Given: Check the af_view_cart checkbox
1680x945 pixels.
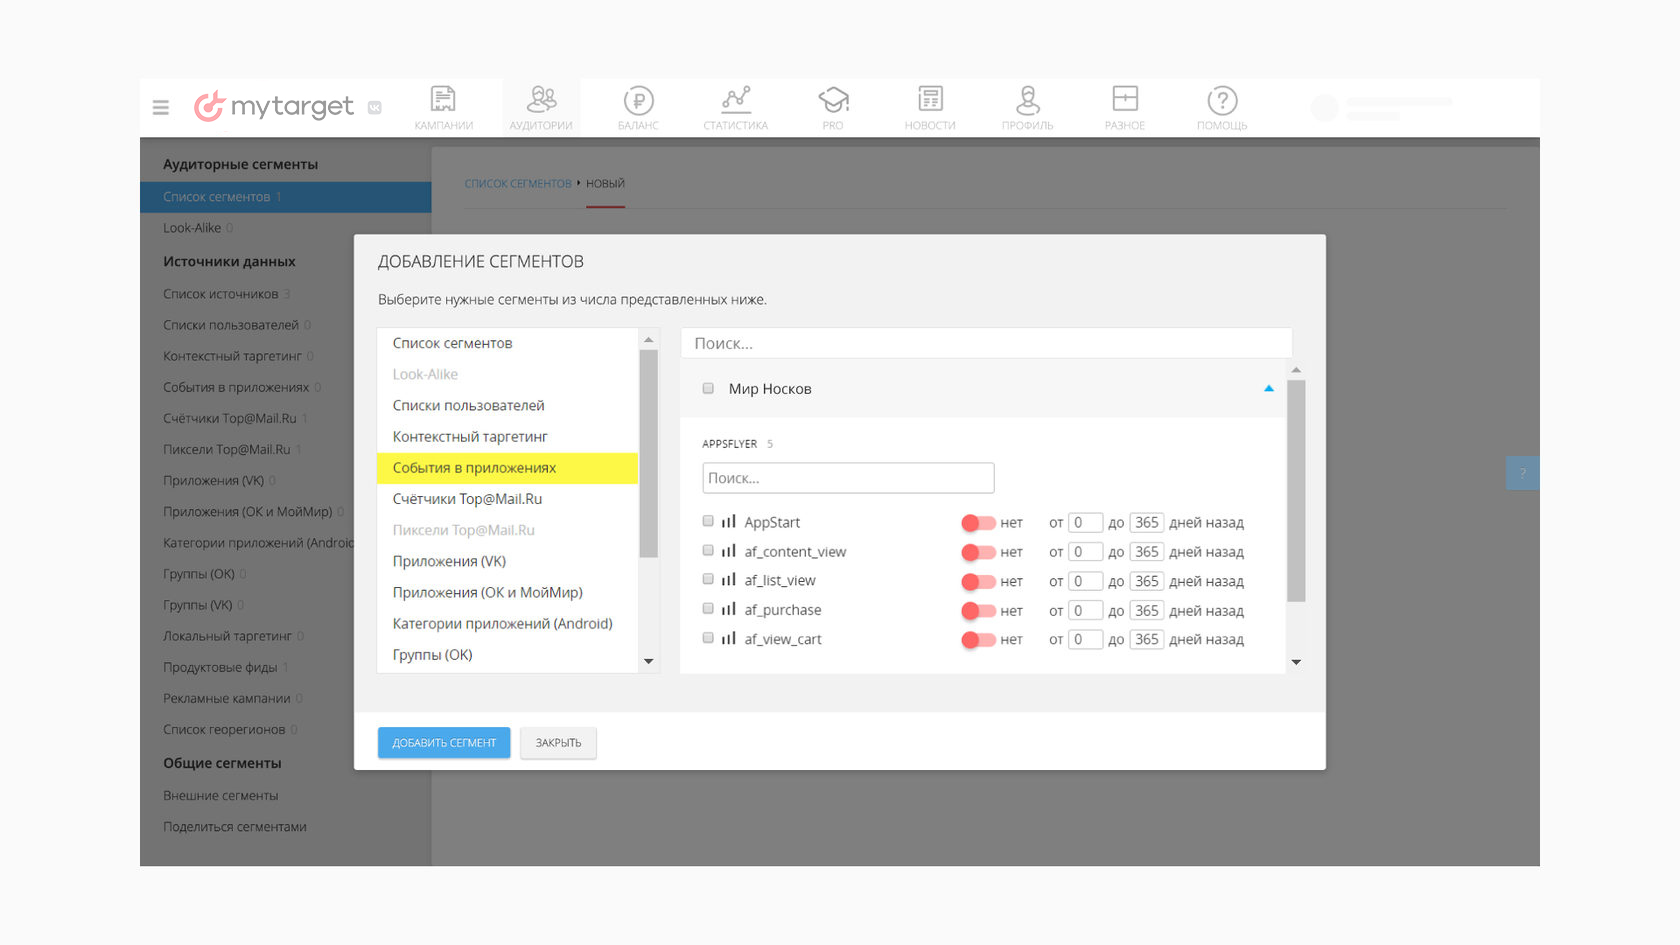Looking at the screenshot, I should pos(708,638).
